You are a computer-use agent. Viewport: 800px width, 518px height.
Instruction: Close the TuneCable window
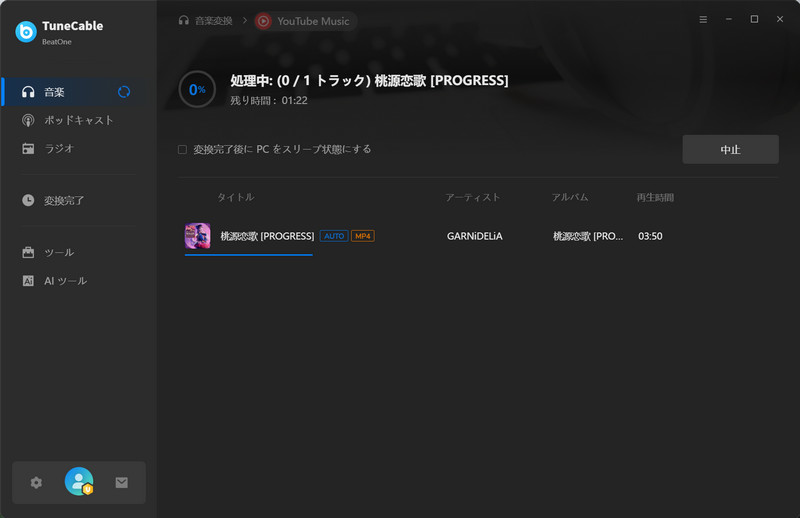(780, 19)
